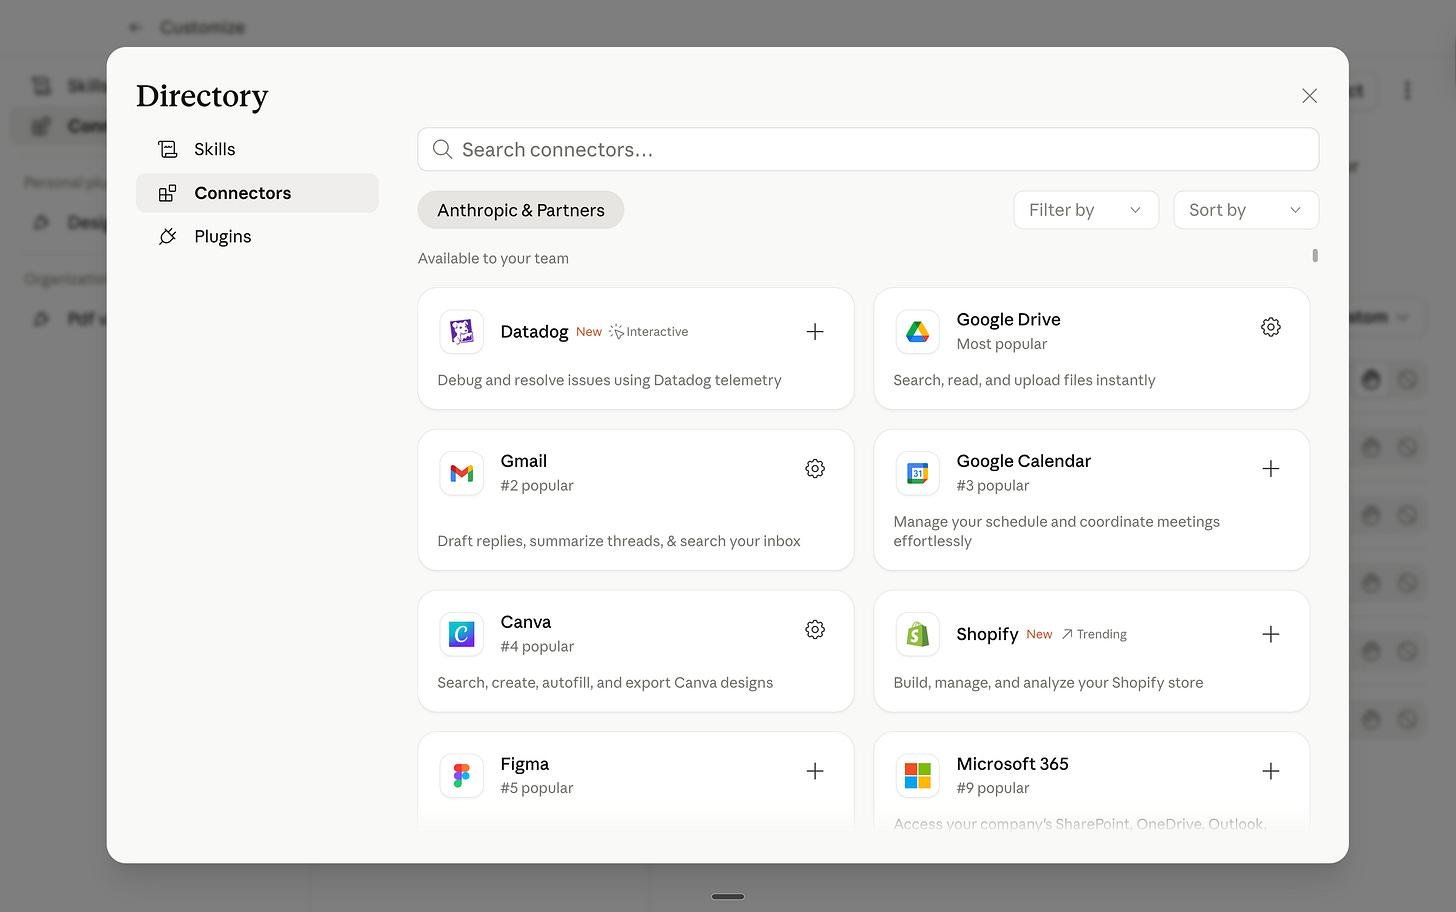
Task: Click 'Search, read, and upload files instantly'
Action: point(1024,380)
